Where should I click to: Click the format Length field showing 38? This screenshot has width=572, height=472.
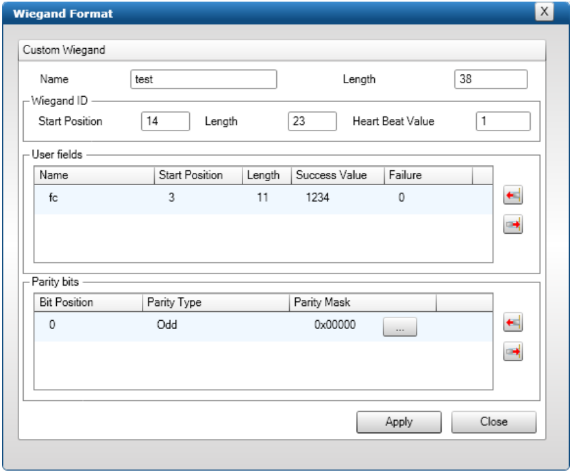point(491,79)
